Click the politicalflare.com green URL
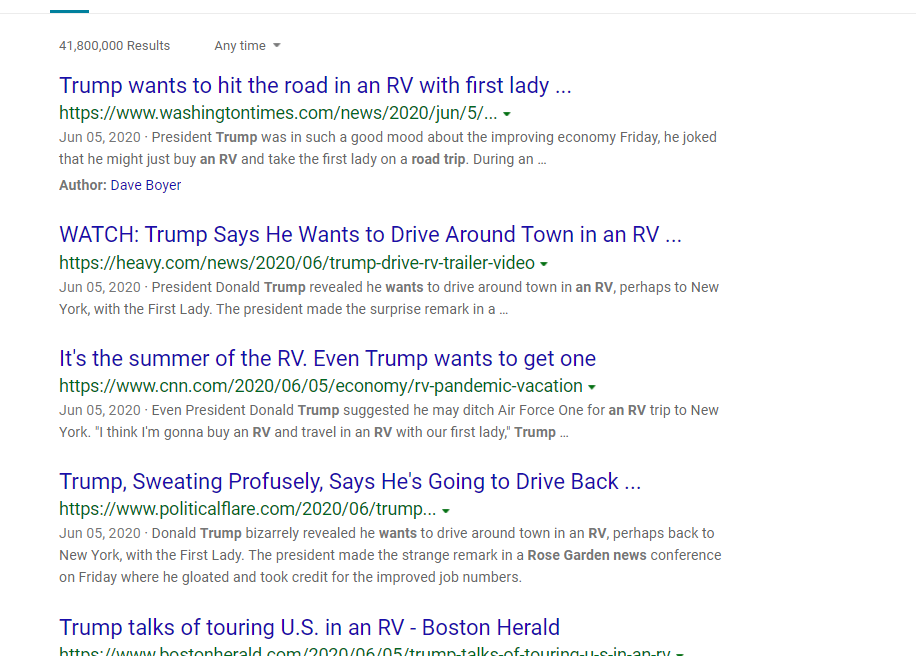 pos(248,509)
